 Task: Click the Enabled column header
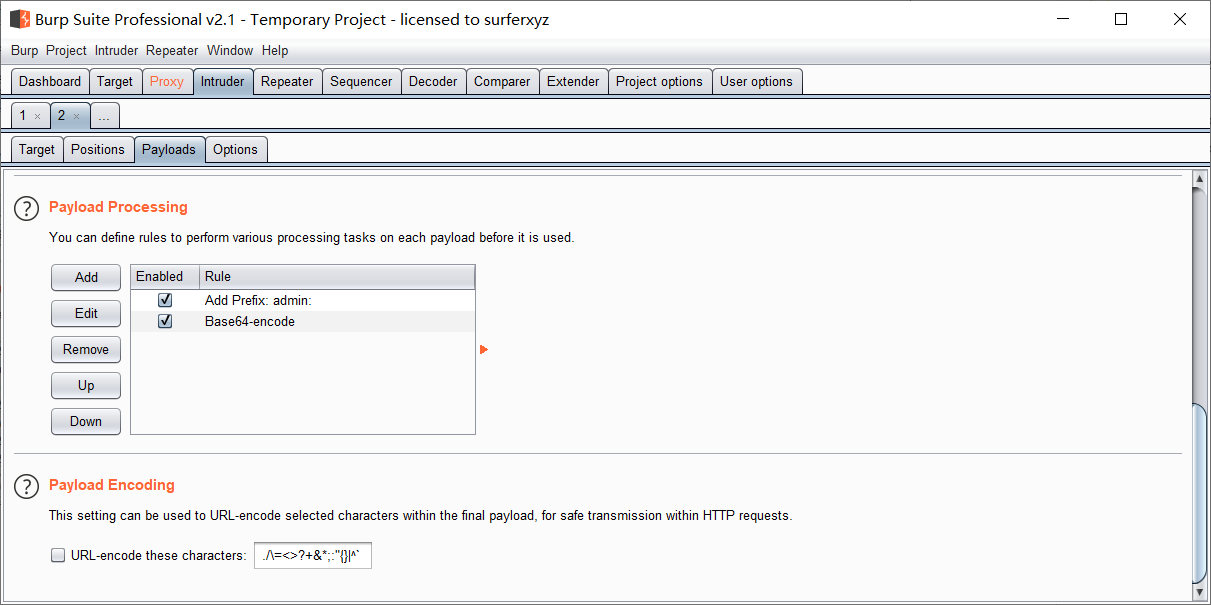(x=165, y=277)
